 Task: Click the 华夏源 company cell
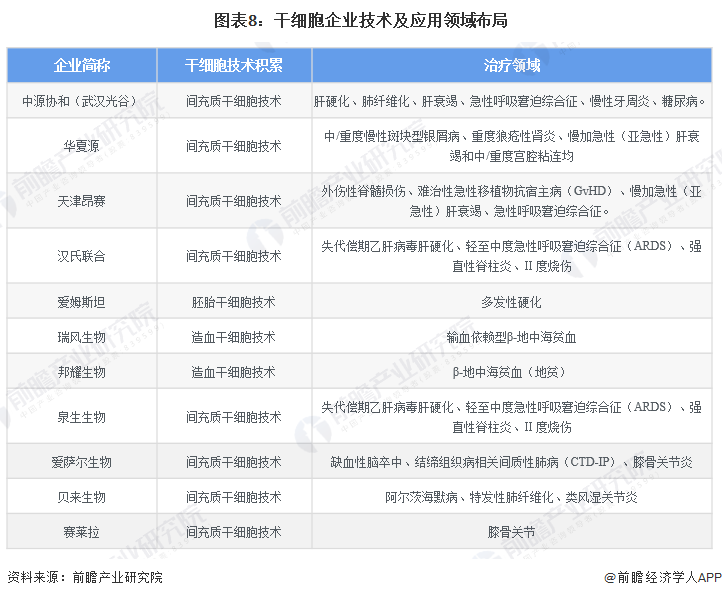pos(82,146)
